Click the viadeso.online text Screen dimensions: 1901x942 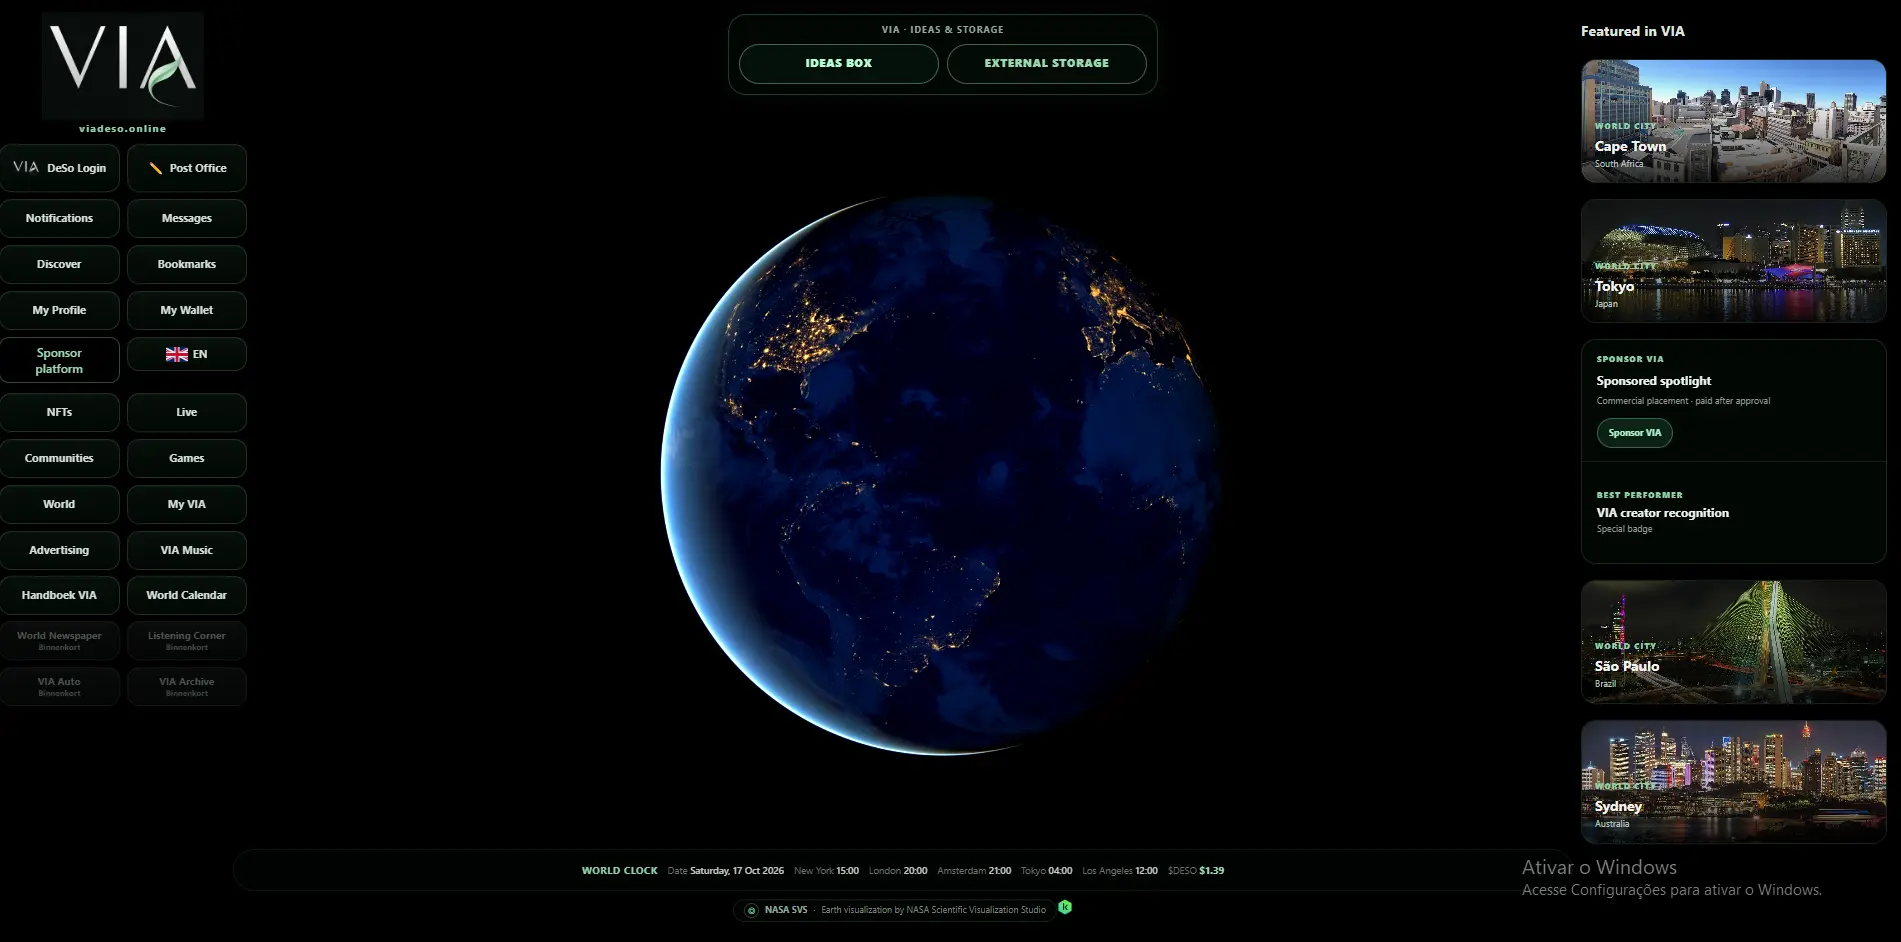(123, 129)
